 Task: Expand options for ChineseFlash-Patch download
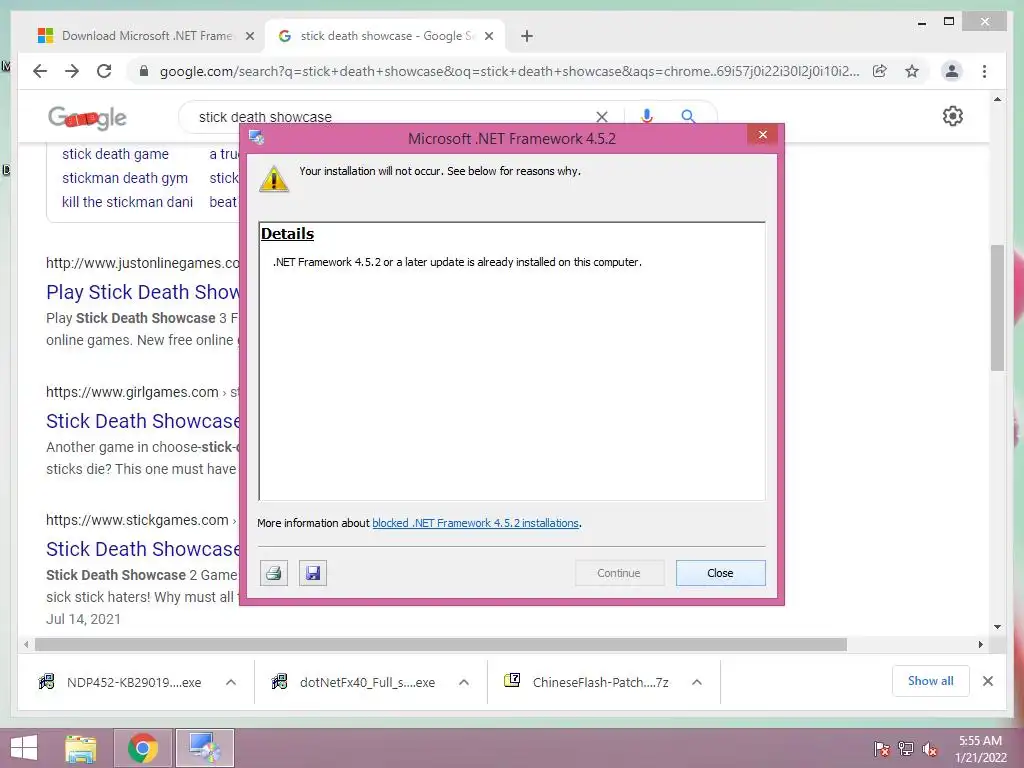697,682
